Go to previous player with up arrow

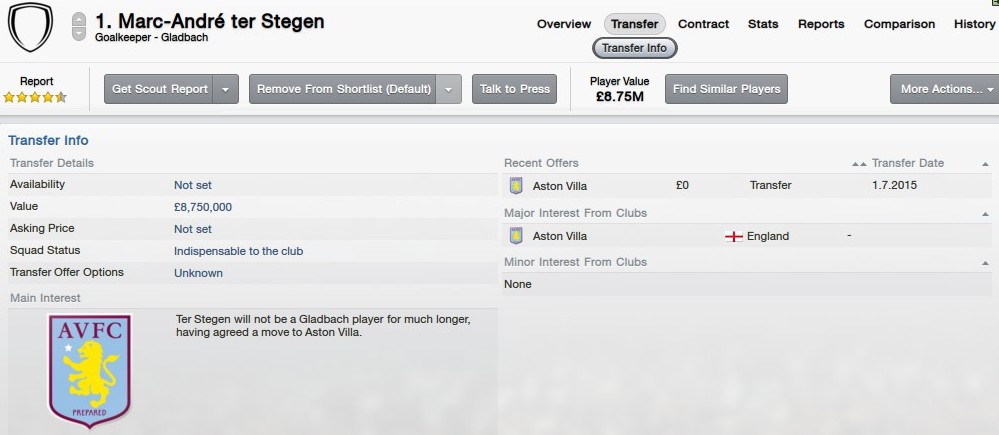(x=79, y=19)
